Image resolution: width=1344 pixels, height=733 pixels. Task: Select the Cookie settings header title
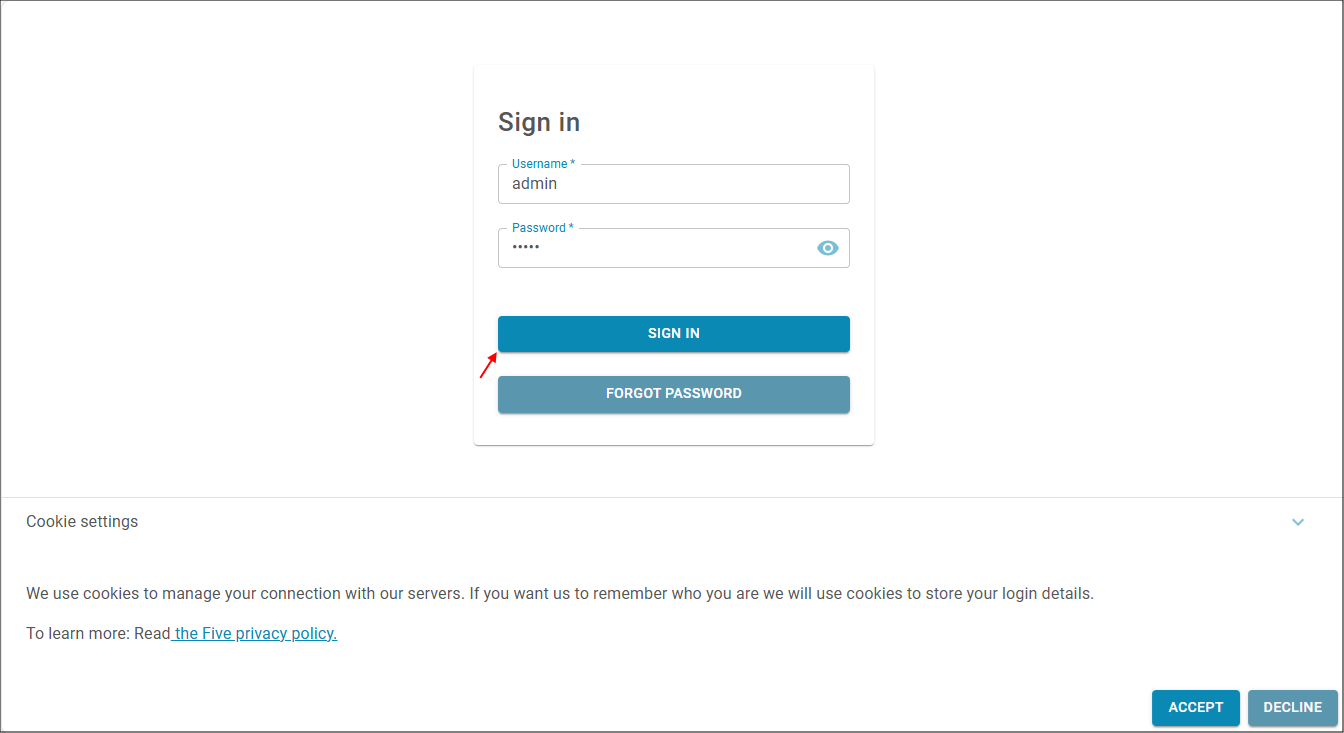82,522
